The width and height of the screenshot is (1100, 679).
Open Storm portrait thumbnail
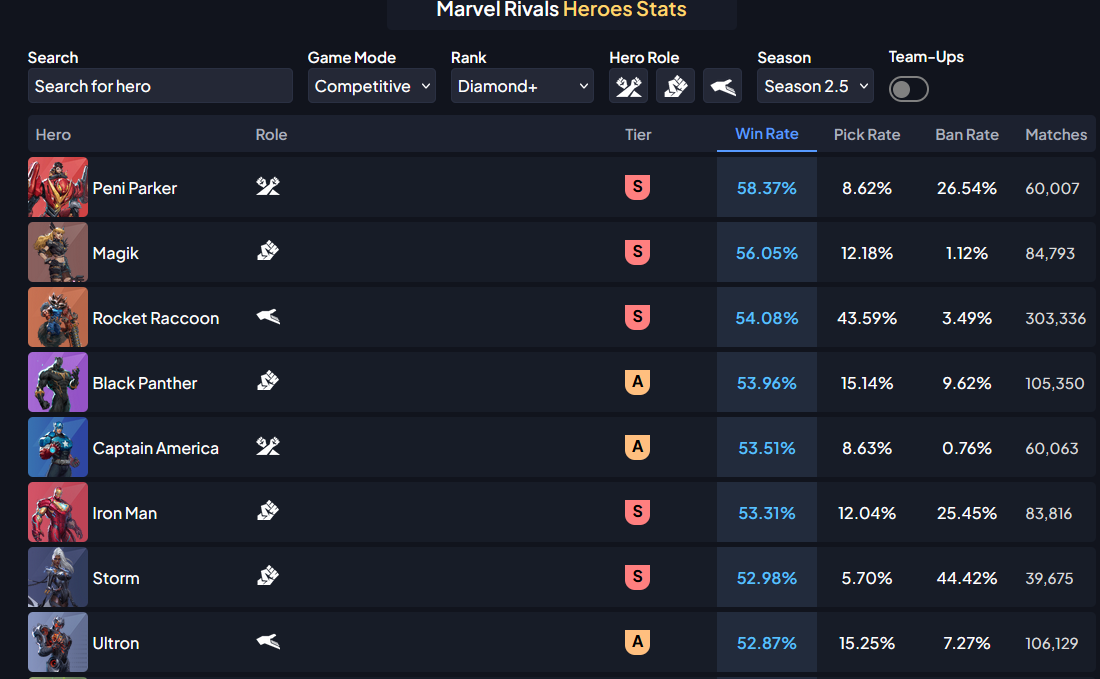(58, 577)
